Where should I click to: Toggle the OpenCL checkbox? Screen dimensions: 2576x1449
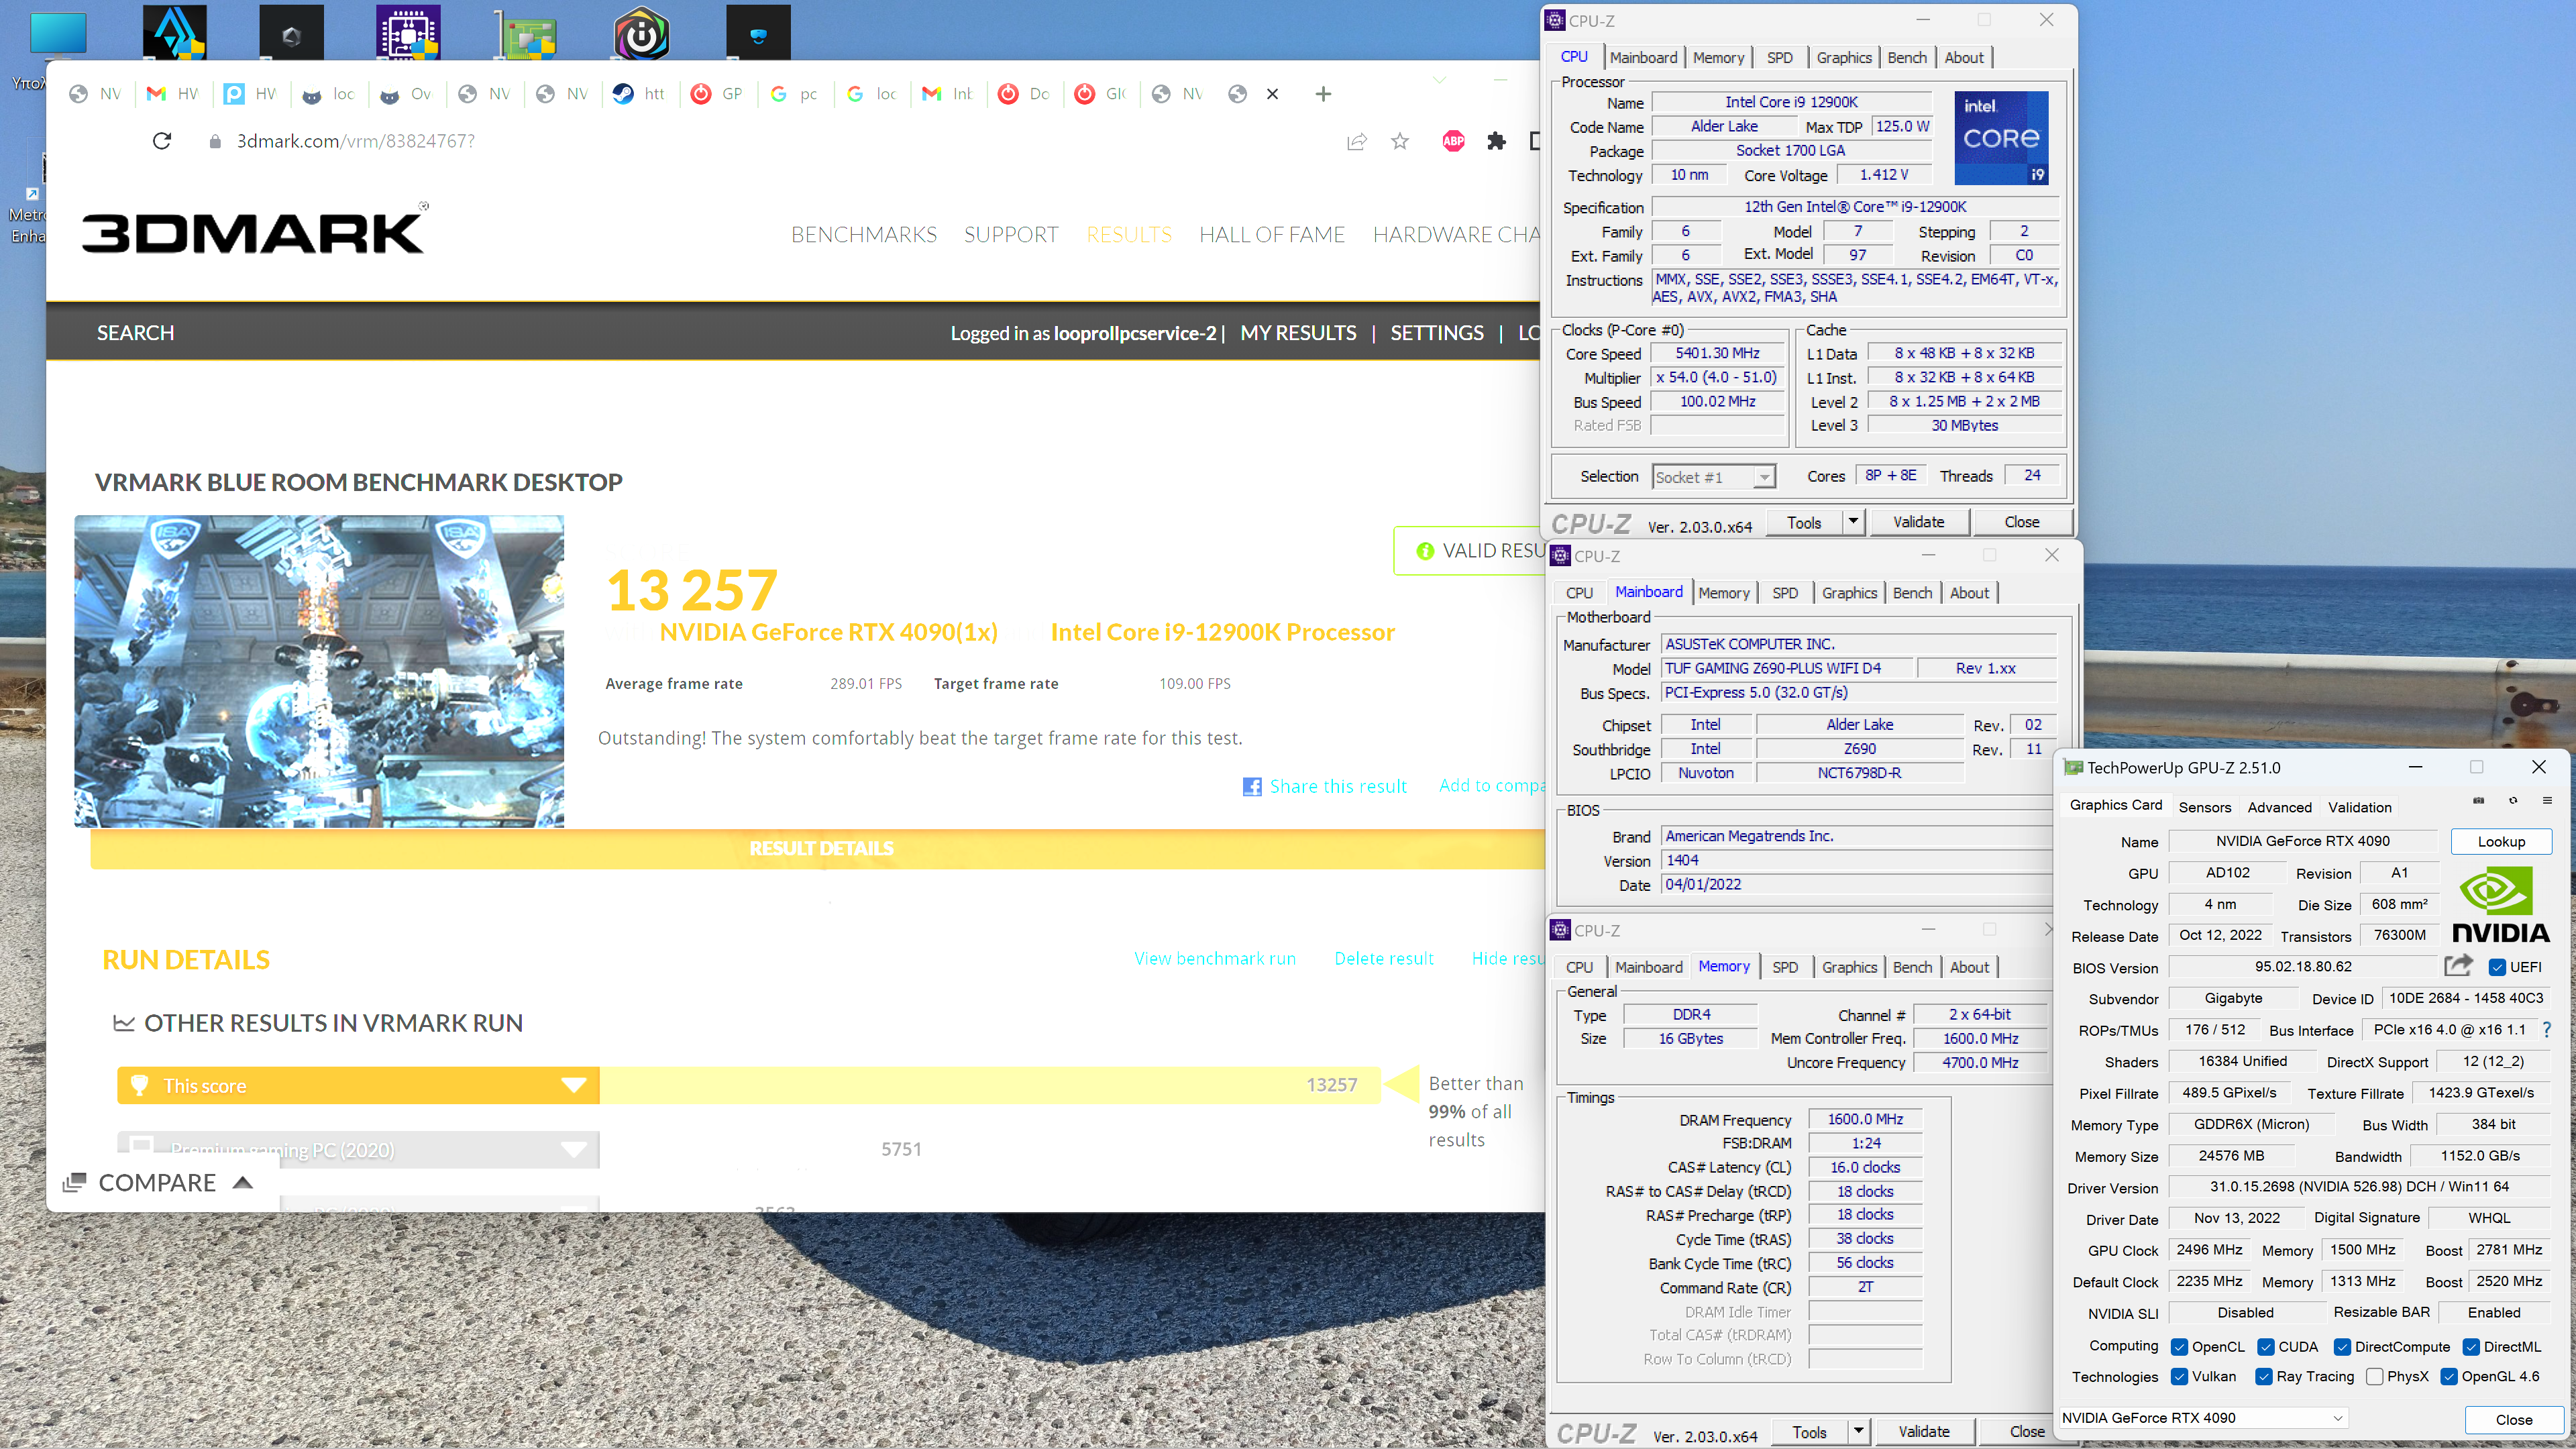point(2179,1347)
